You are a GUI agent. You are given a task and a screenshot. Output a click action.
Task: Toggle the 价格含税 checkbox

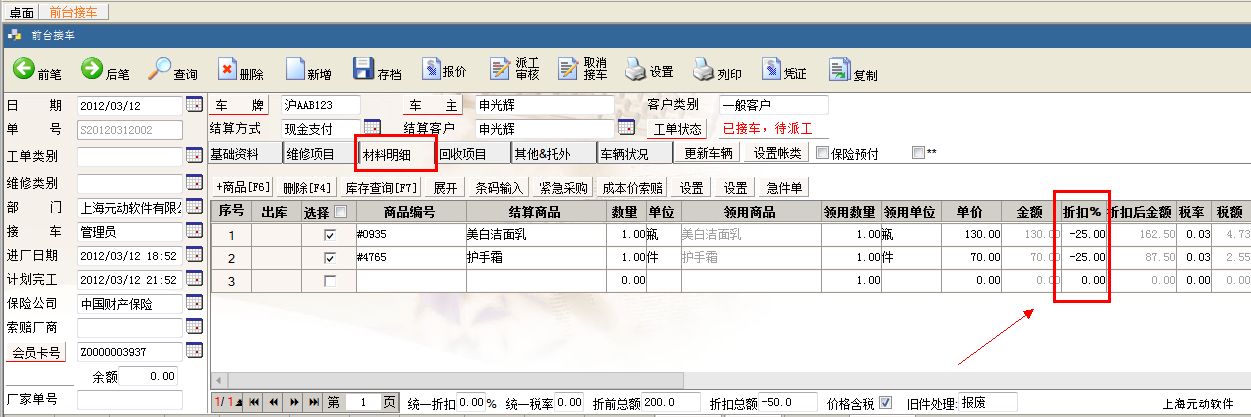(x=885, y=402)
